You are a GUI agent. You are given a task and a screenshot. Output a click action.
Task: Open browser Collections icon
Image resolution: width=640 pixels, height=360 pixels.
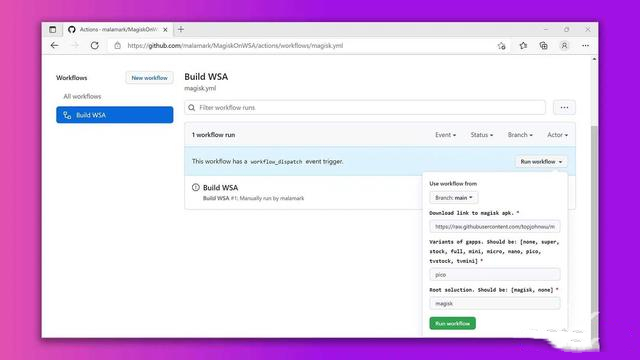coord(544,46)
